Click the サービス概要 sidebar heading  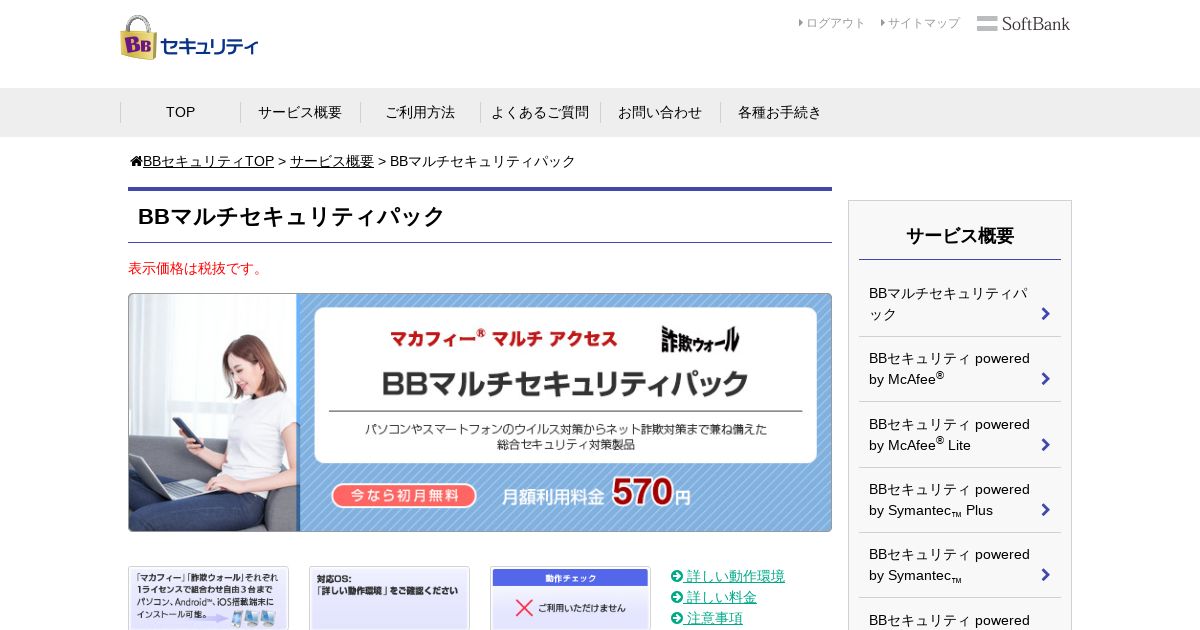click(960, 236)
